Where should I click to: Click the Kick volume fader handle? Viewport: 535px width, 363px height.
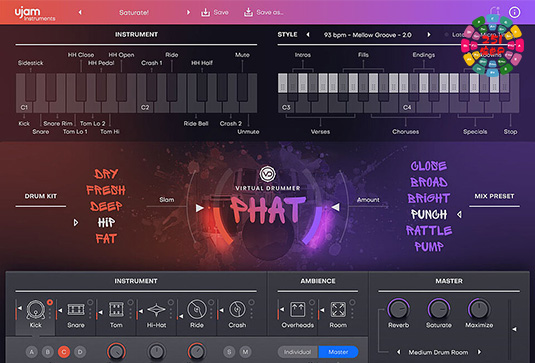click(x=20, y=308)
